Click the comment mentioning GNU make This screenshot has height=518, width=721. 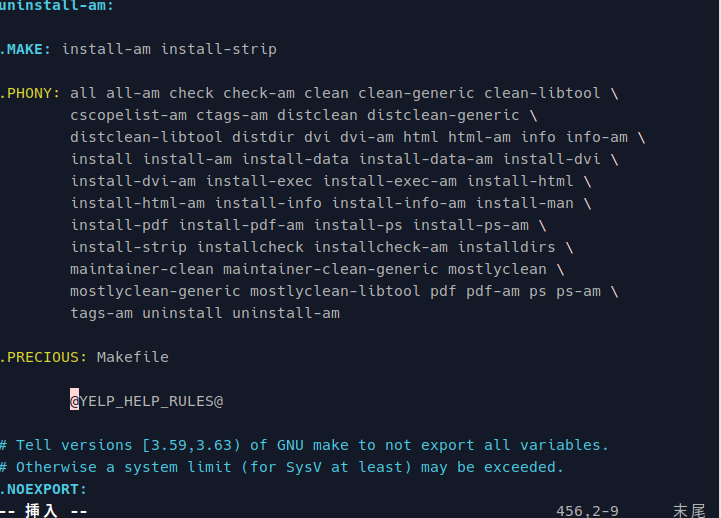[x=304, y=445]
